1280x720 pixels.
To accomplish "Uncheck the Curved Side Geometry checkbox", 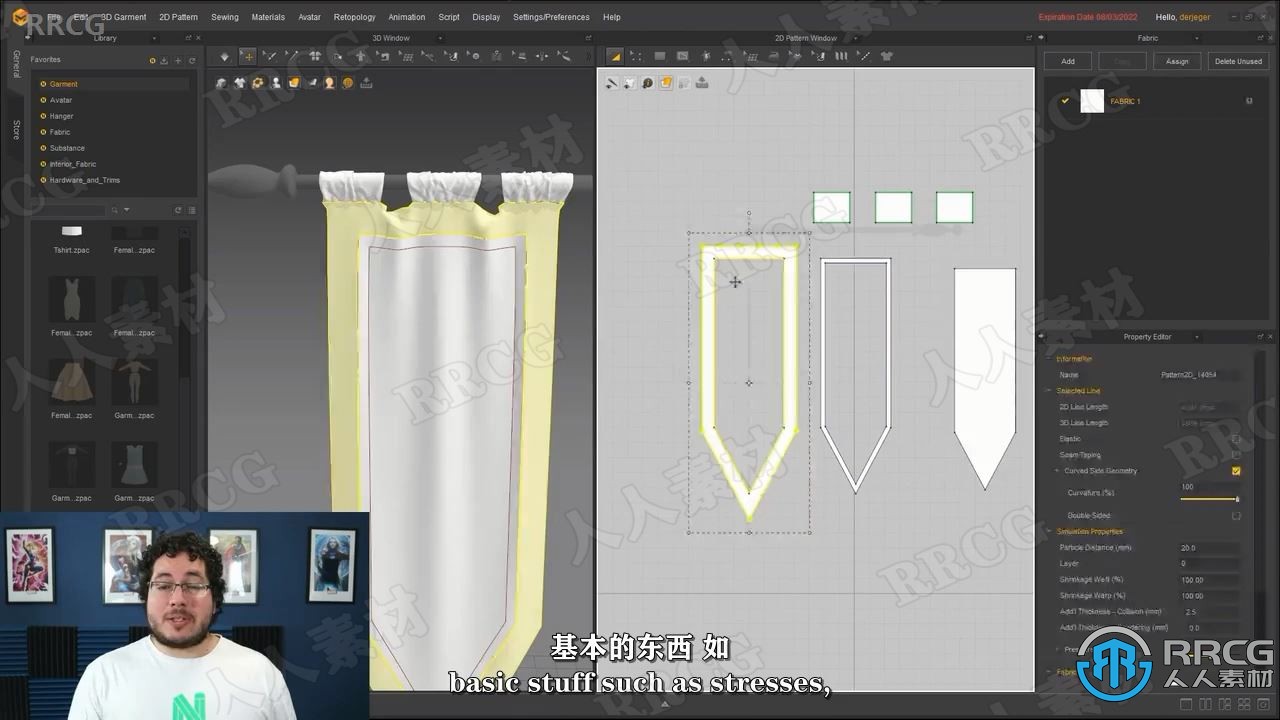I will (x=1236, y=471).
